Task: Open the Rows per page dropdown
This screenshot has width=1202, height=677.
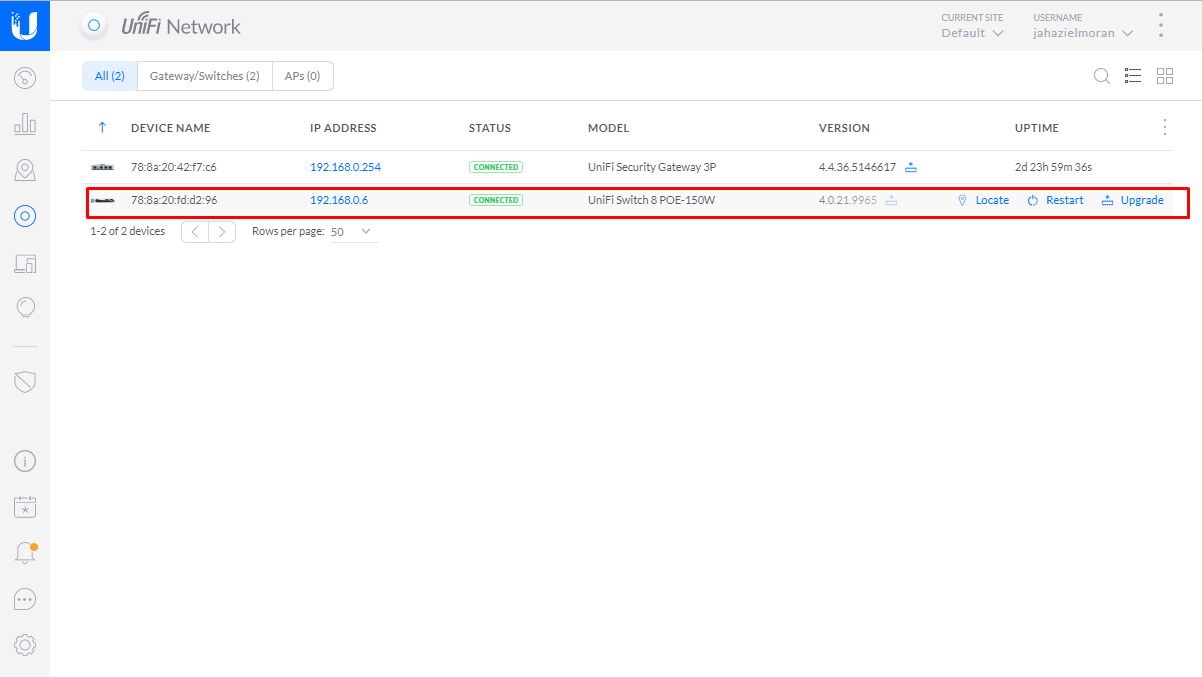Action: [354, 231]
